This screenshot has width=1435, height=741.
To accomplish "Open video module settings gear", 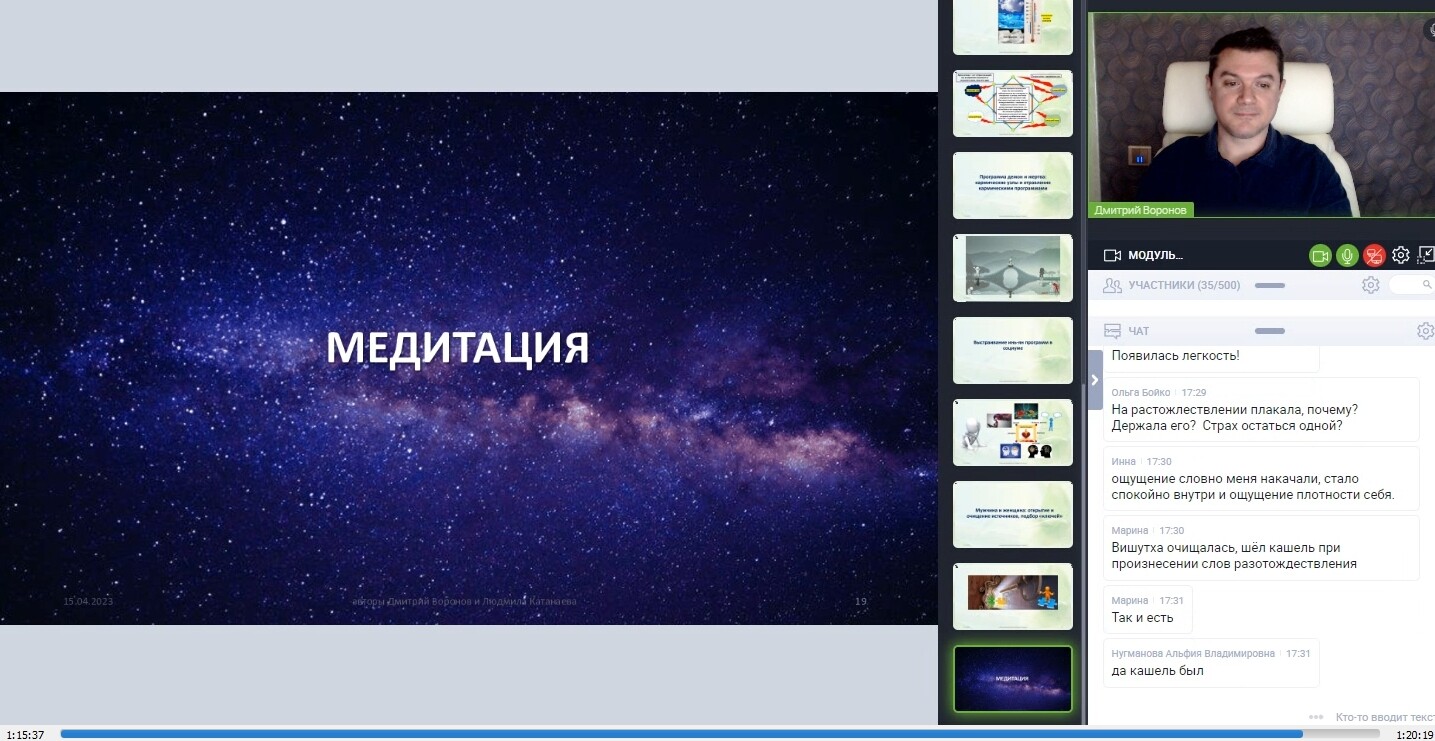I will tap(1401, 256).
